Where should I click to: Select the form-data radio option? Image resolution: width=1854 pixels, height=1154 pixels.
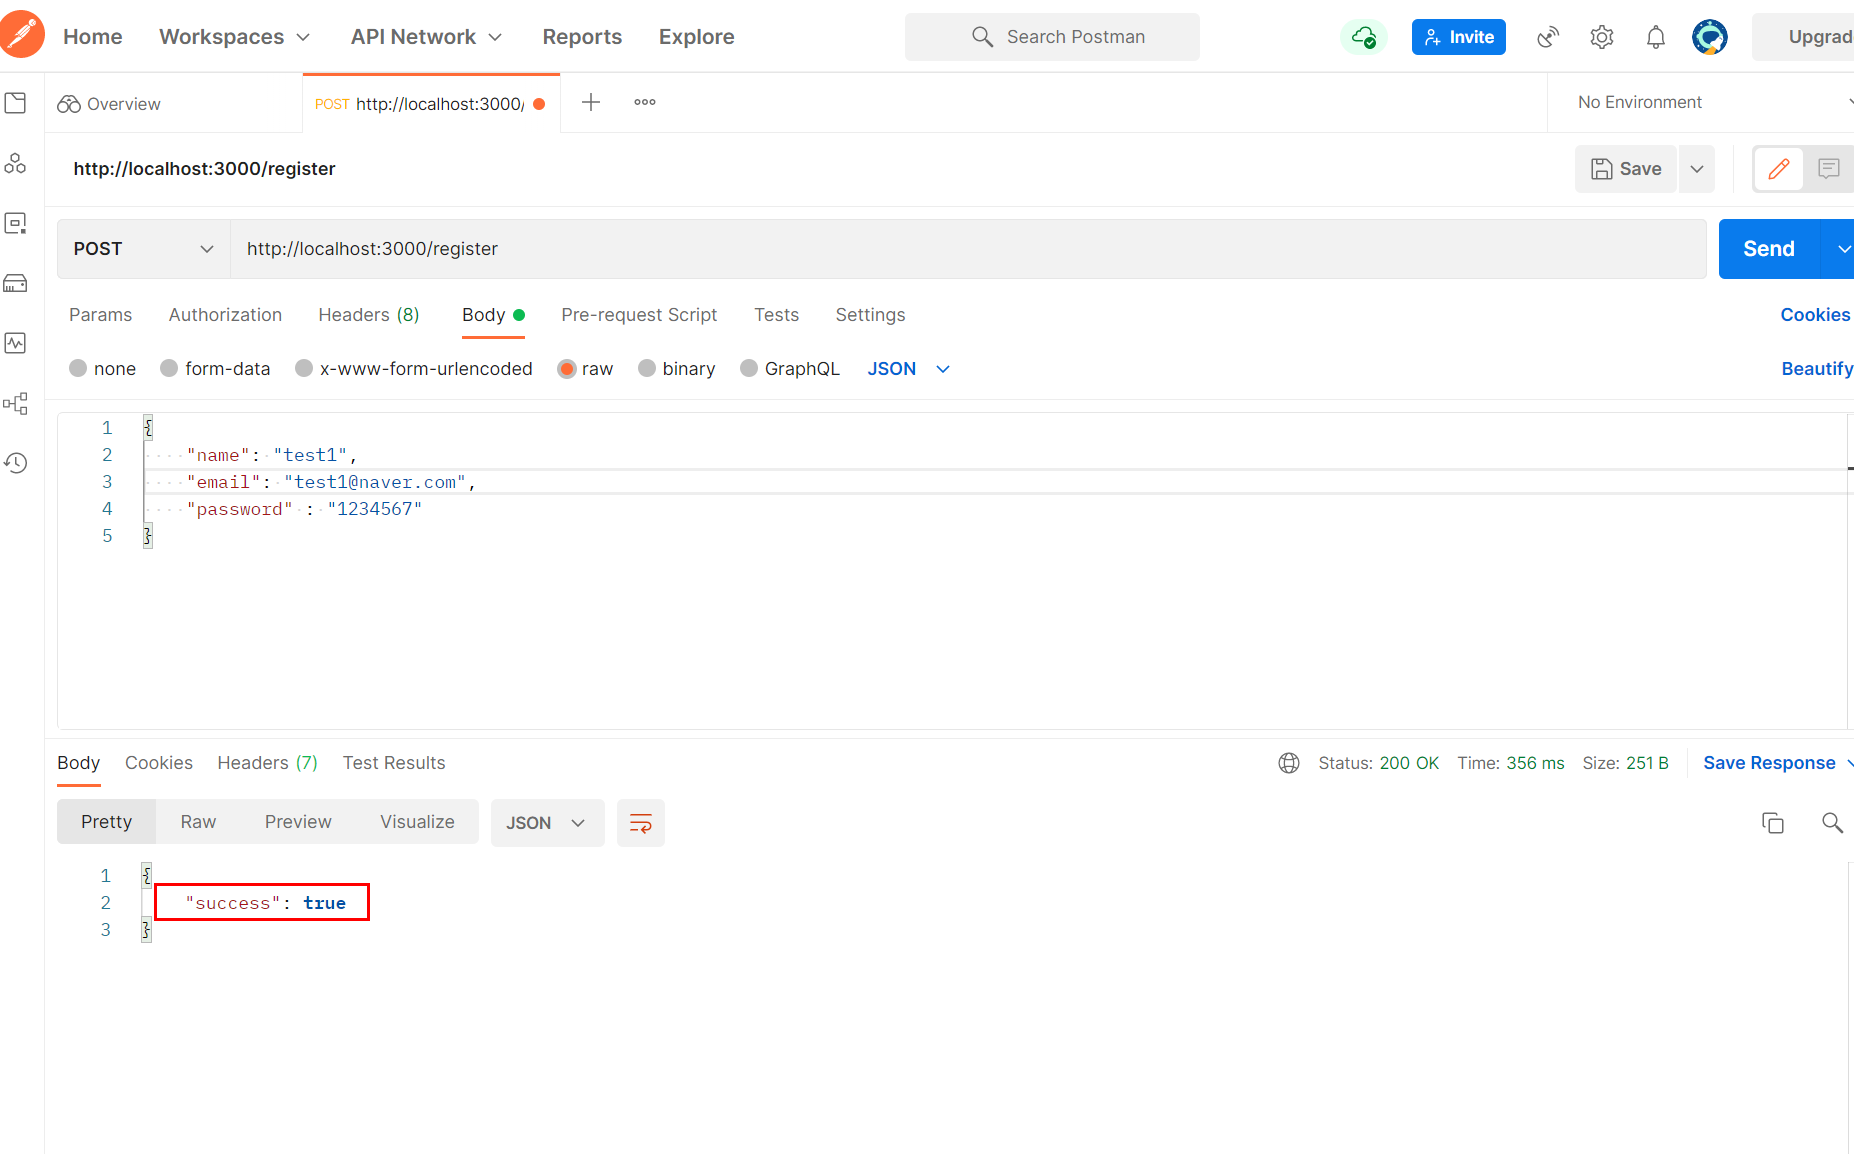(x=169, y=368)
